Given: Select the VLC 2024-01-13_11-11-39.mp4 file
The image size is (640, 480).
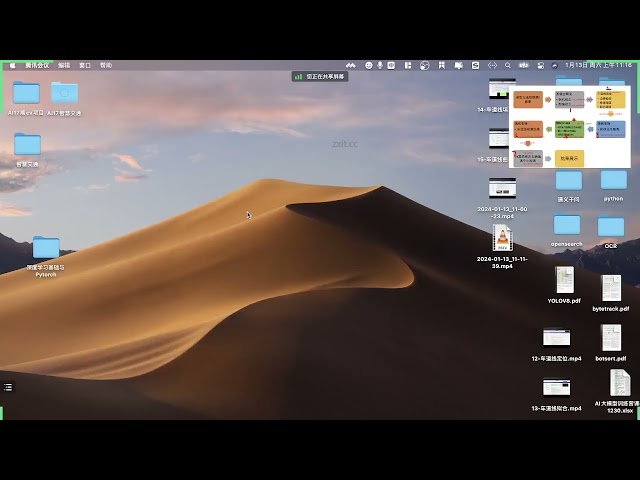Looking at the screenshot, I should tap(502, 238).
